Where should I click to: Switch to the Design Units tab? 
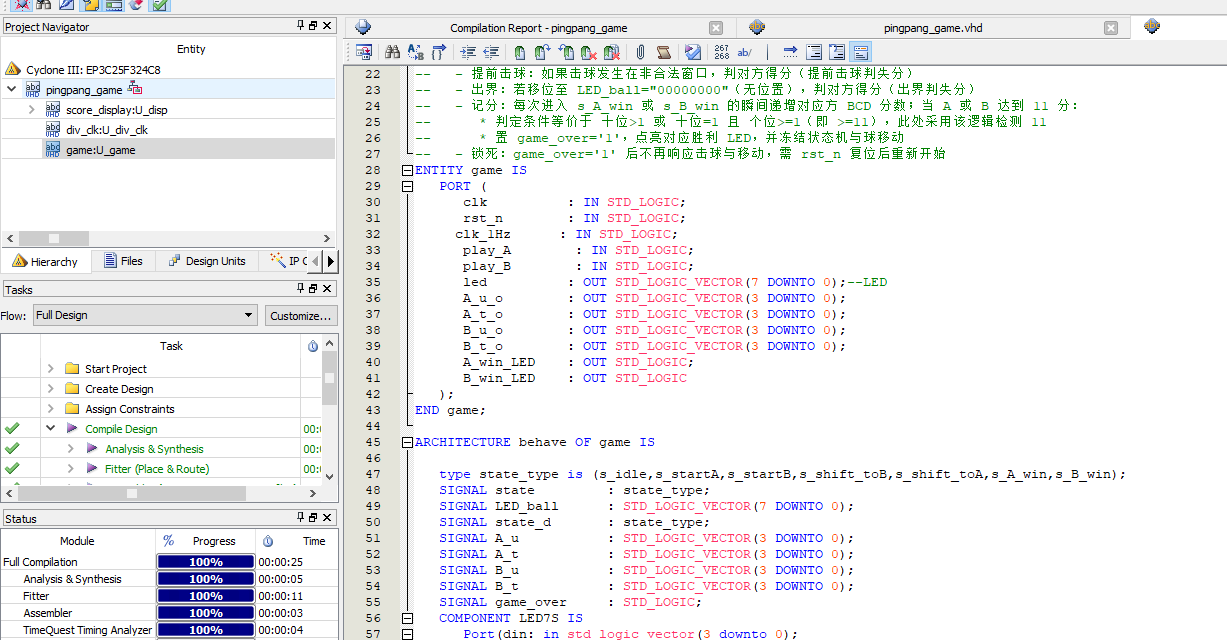point(205,261)
